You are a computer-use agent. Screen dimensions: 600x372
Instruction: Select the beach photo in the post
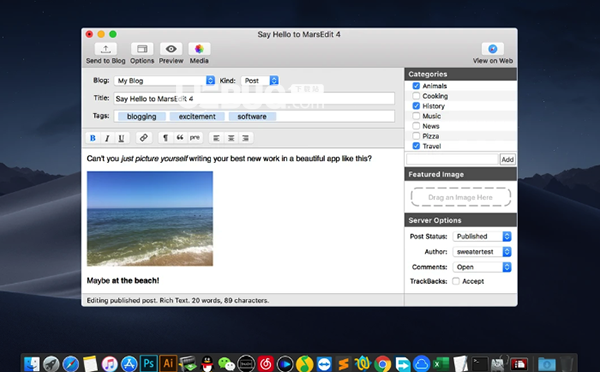(x=150, y=219)
